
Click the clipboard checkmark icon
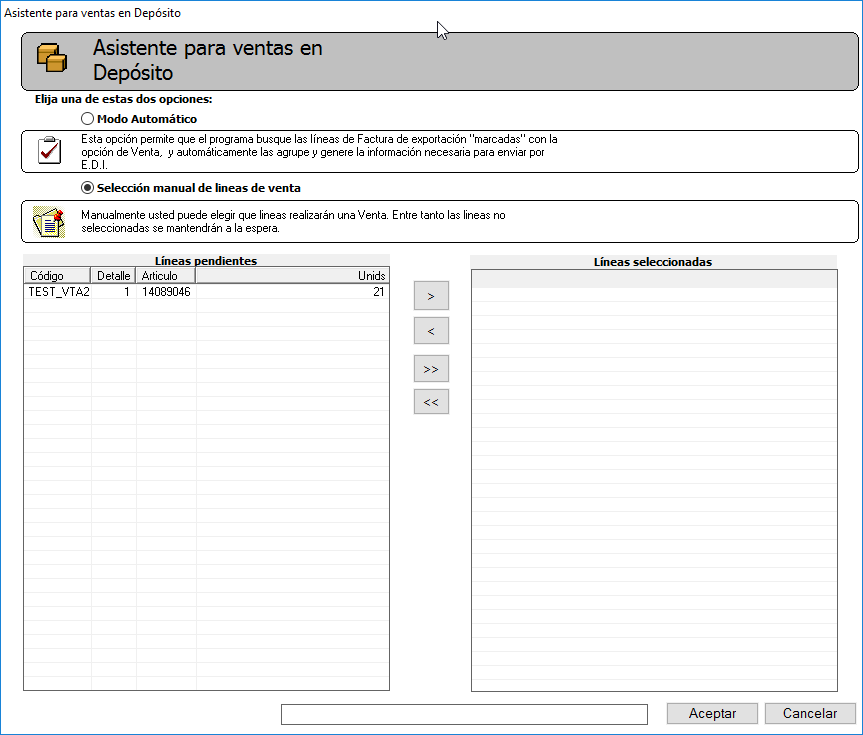point(48,151)
